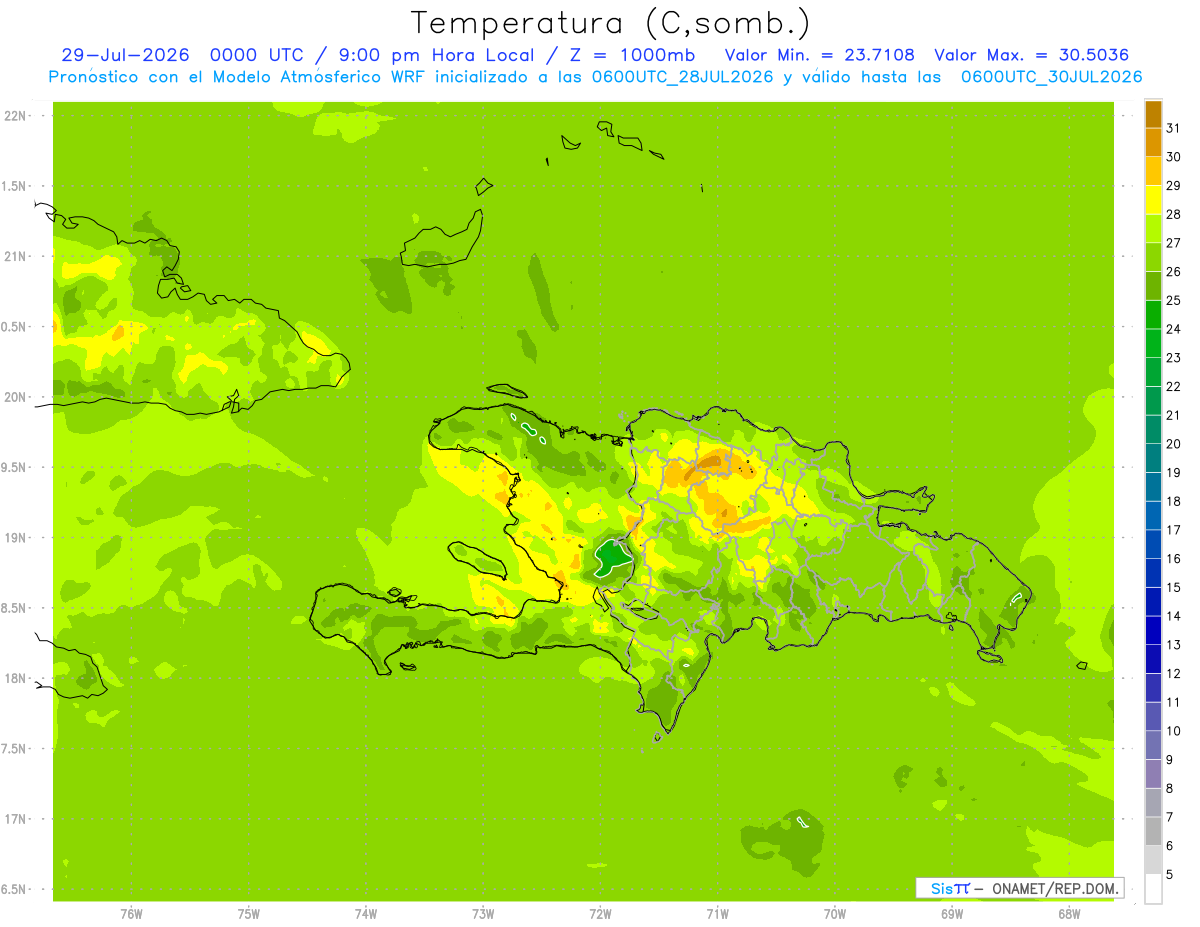Click the "21N" latitude label
Image resolution: width=1200 pixels, height=927 pixels.
click(x=15, y=257)
